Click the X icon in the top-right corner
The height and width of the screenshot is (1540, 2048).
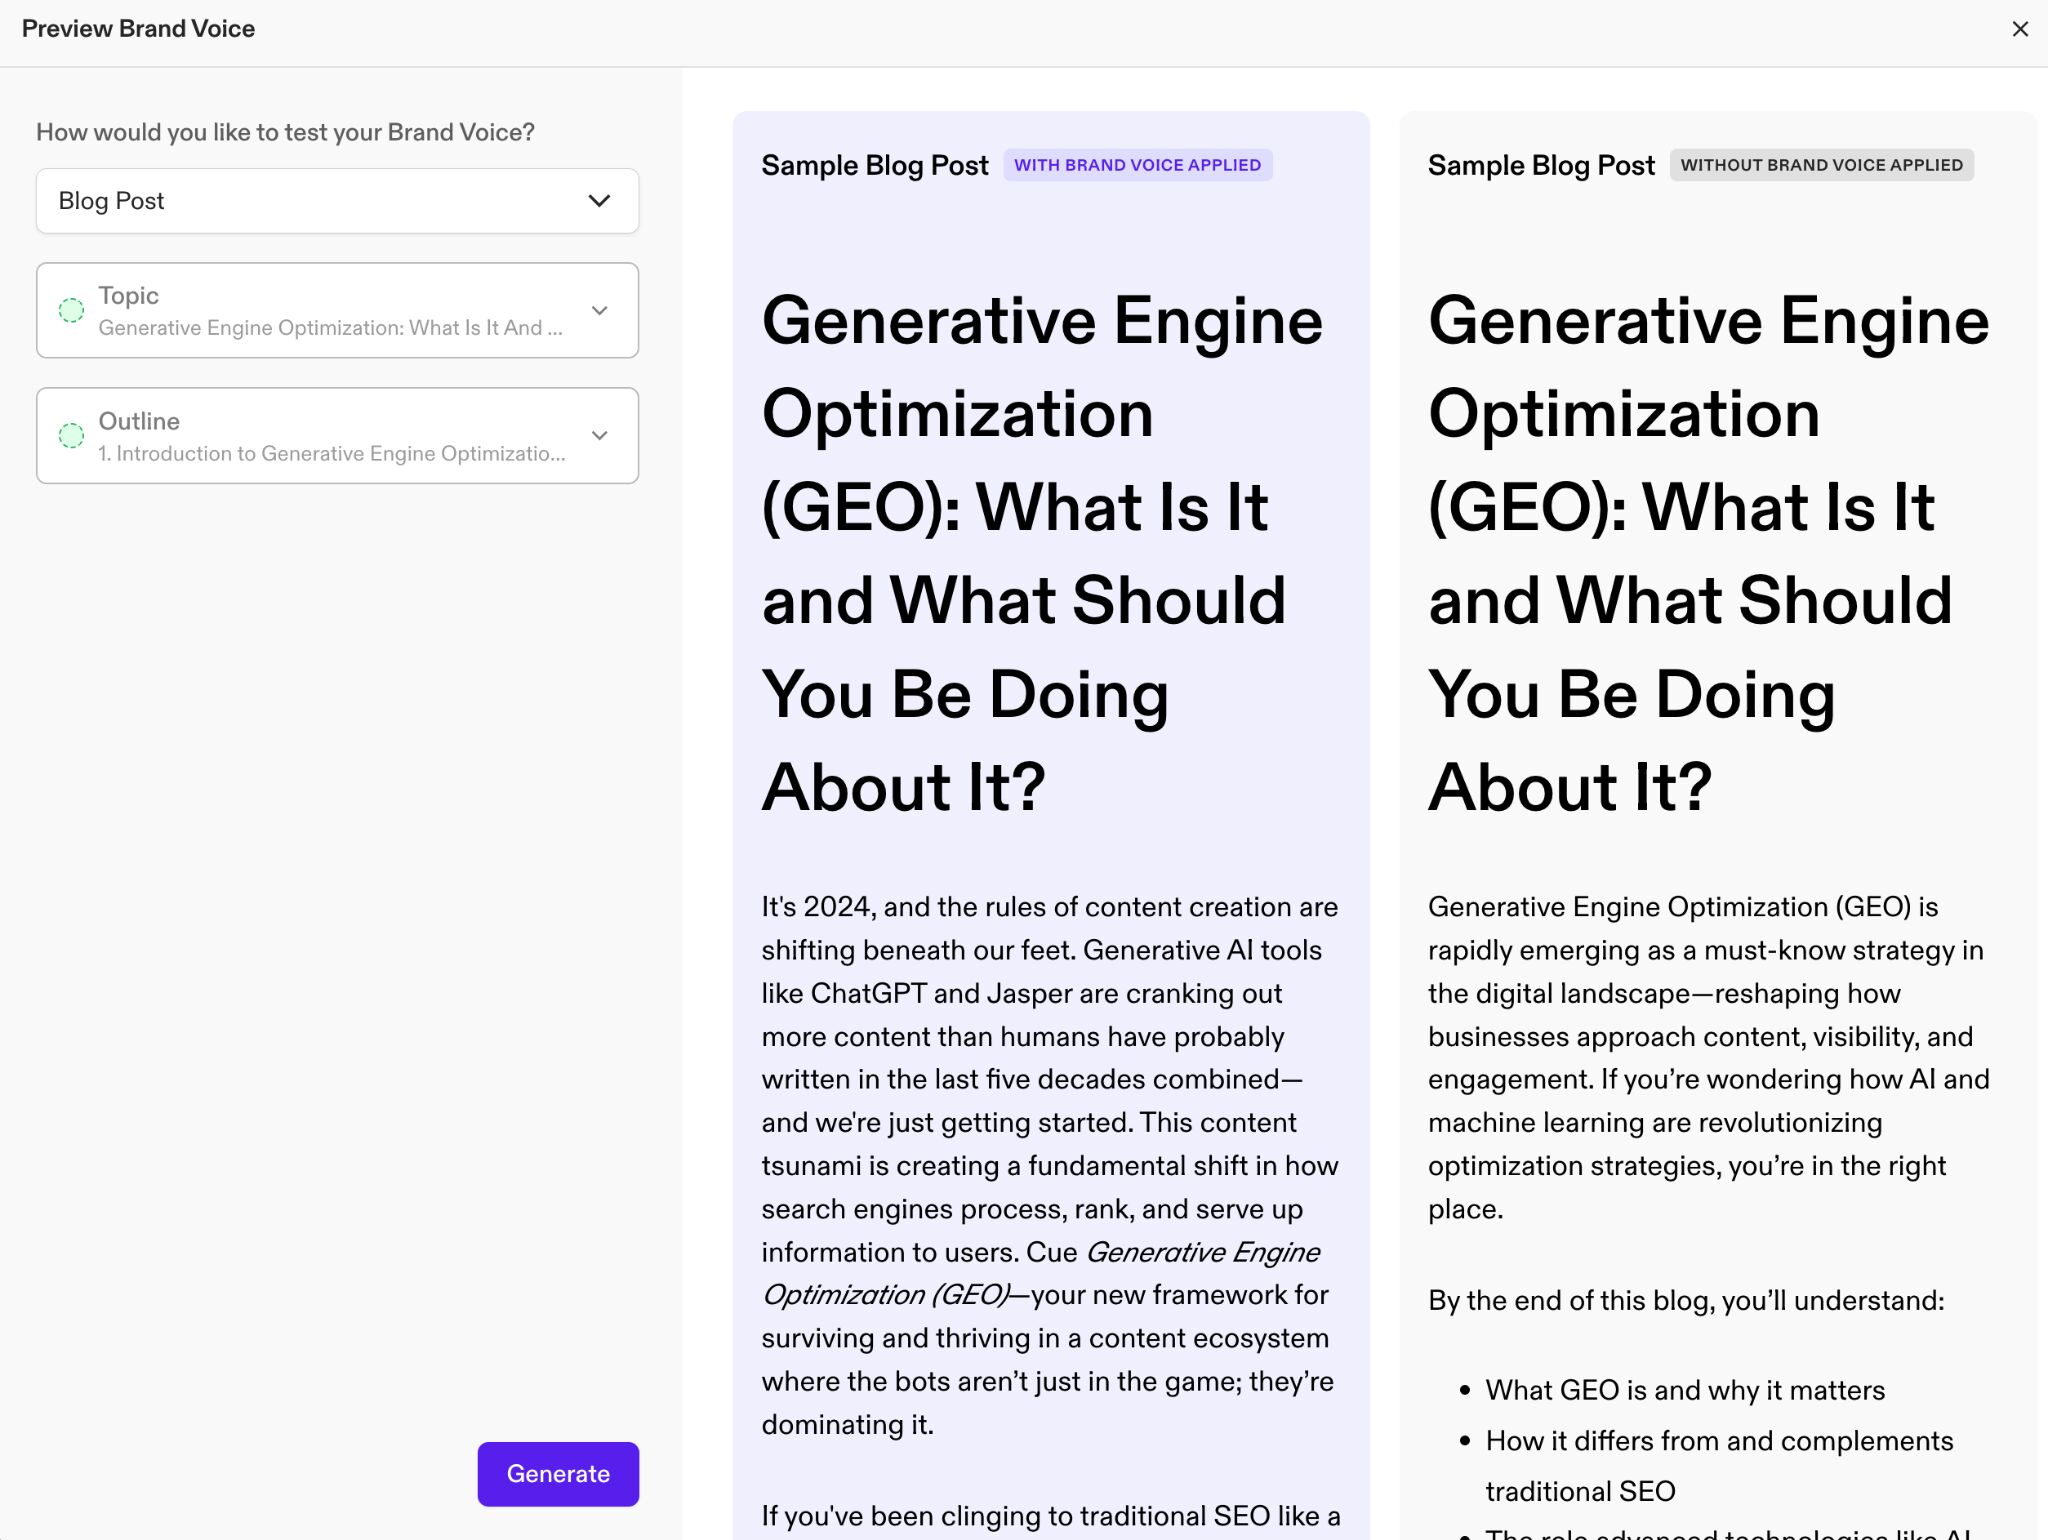(x=2022, y=29)
